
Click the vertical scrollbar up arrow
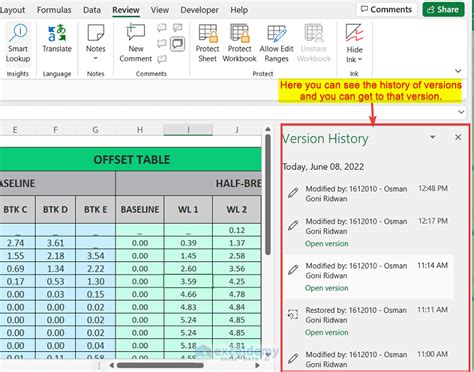pyautogui.click(x=268, y=129)
